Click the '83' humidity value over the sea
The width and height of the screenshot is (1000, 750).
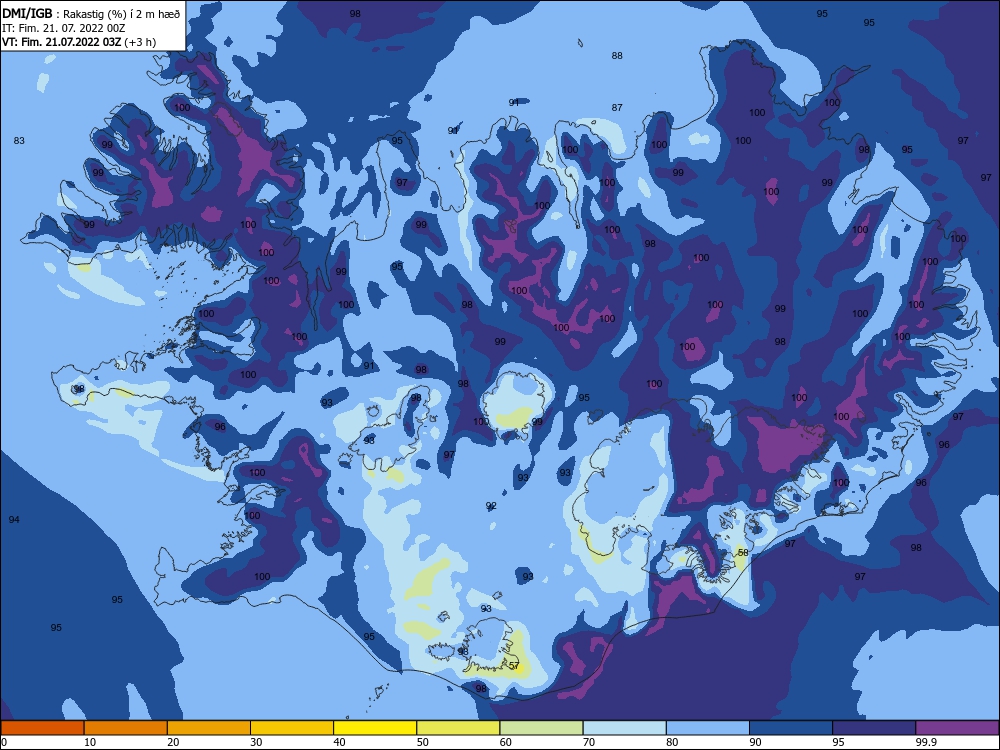click(x=19, y=140)
